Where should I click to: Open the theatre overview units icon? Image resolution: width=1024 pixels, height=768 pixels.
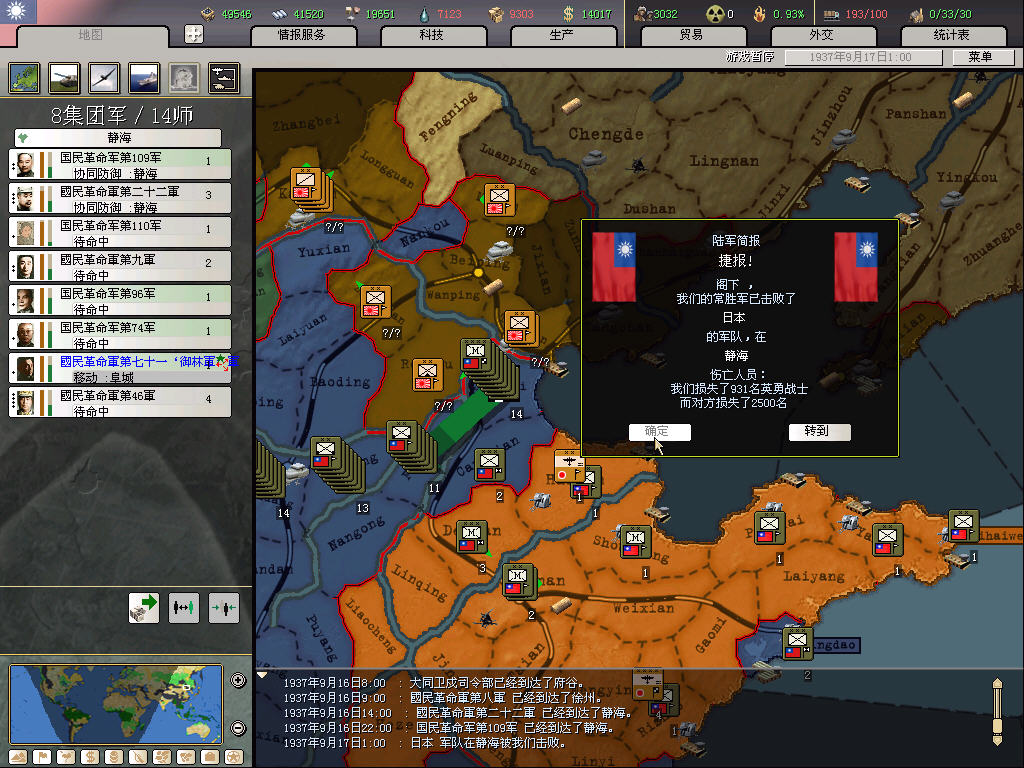(x=224, y=78)
